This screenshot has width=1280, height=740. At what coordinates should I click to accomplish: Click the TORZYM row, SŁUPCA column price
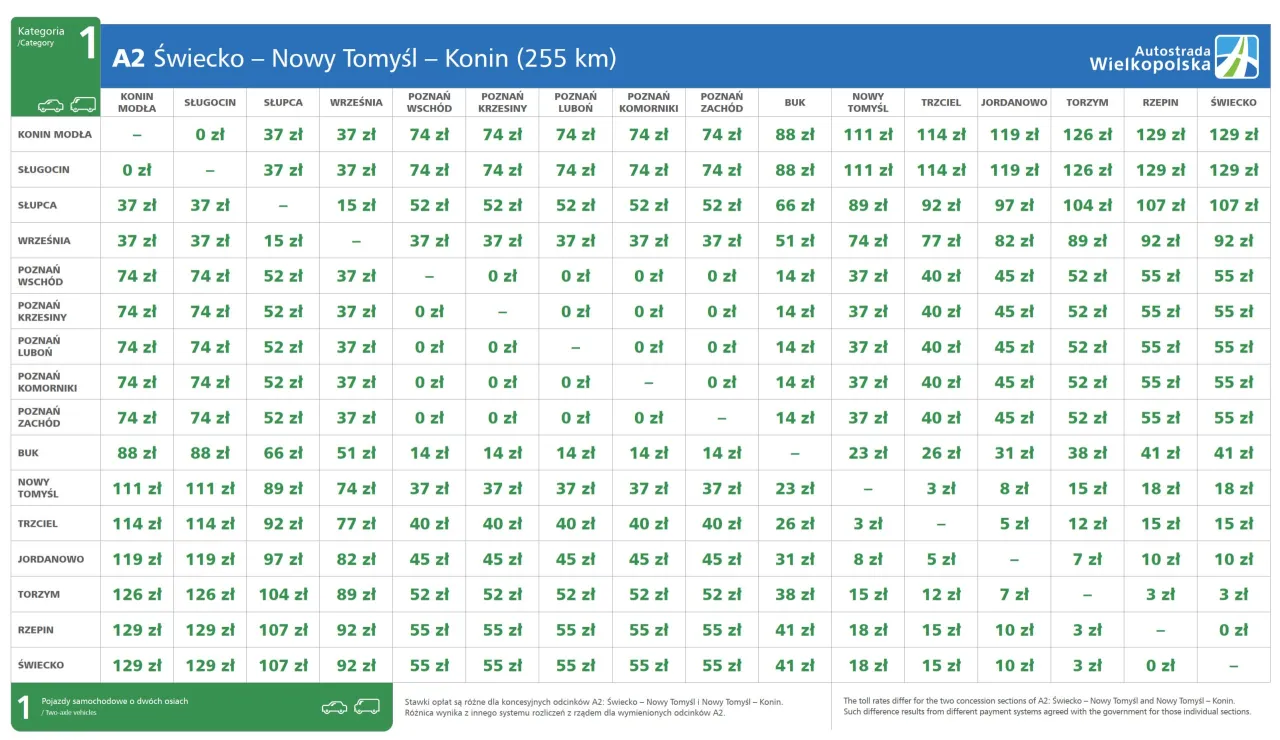283,595
